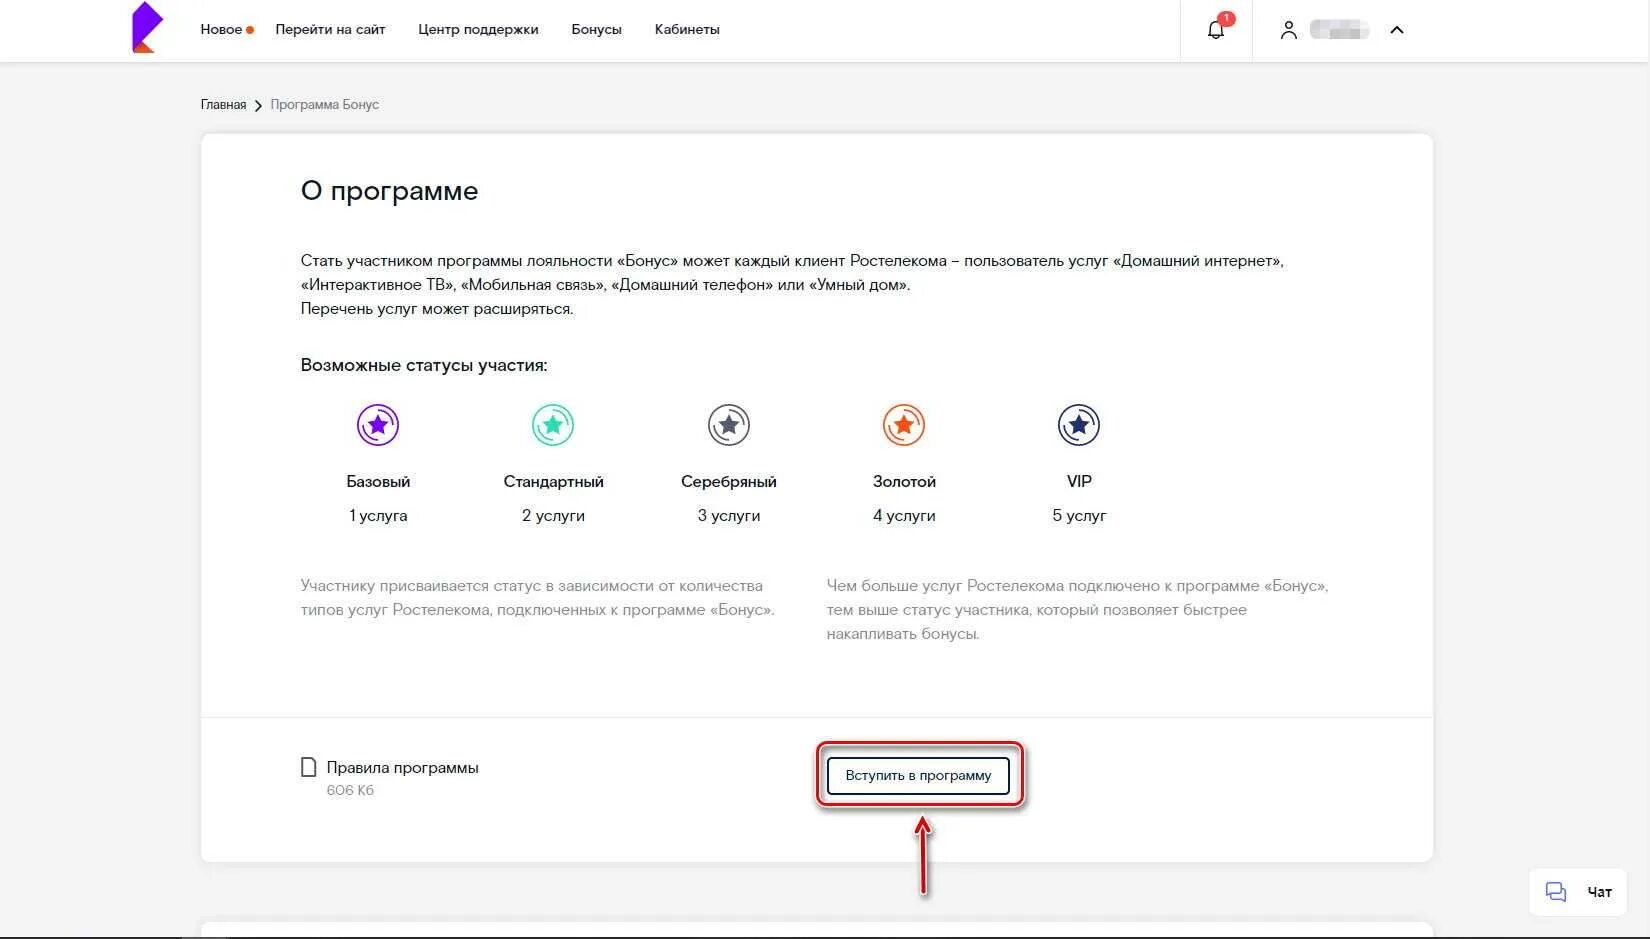This screenshot has height=939, width=1650.
Task: Click the Серебряный status star icon
Action: coord(729,425)
